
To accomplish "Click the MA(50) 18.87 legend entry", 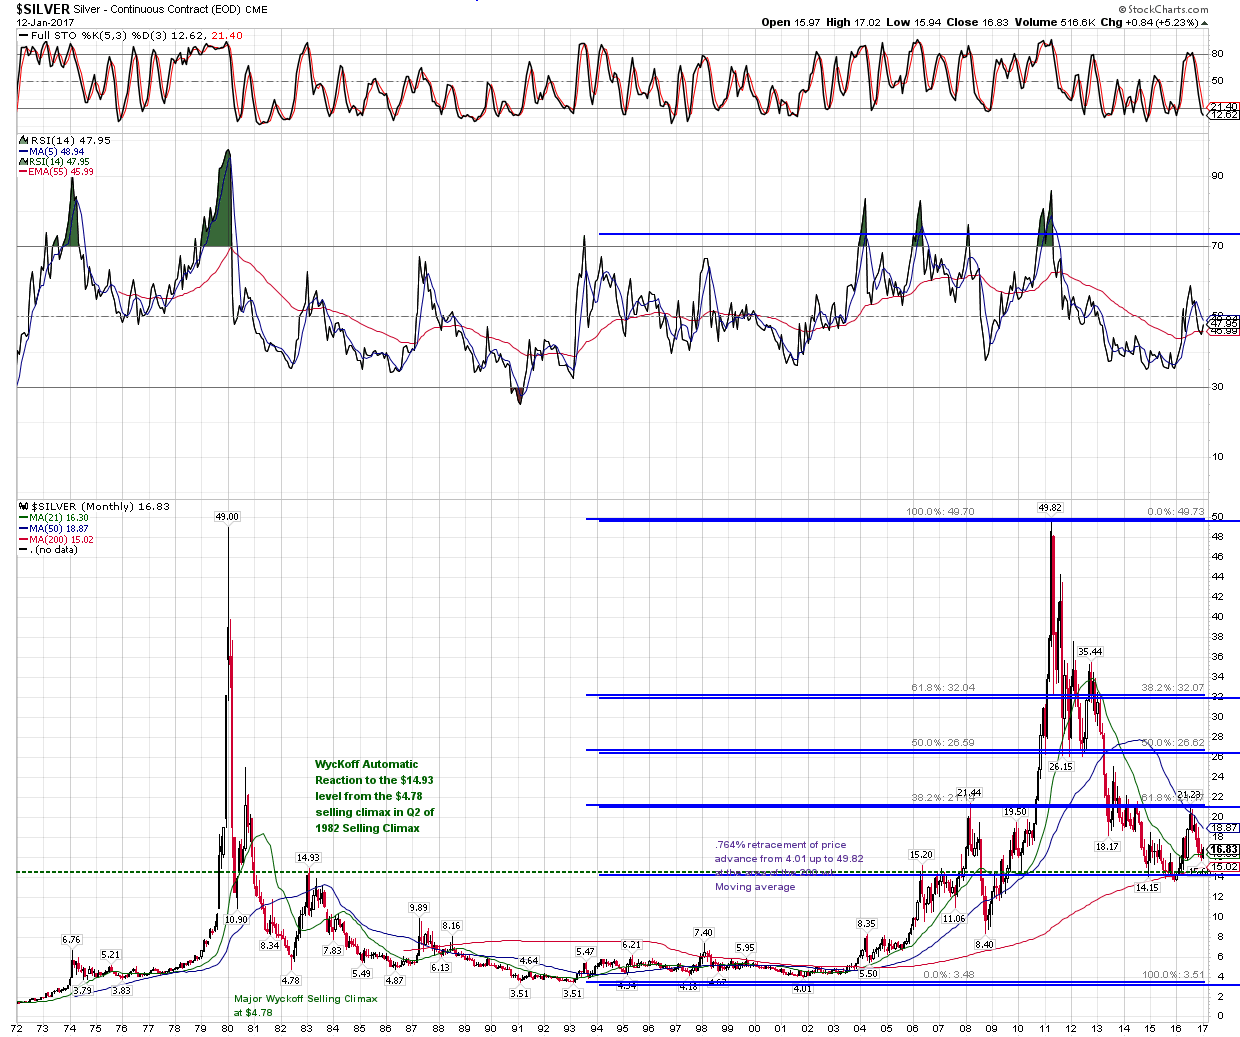I will (59, 529).
